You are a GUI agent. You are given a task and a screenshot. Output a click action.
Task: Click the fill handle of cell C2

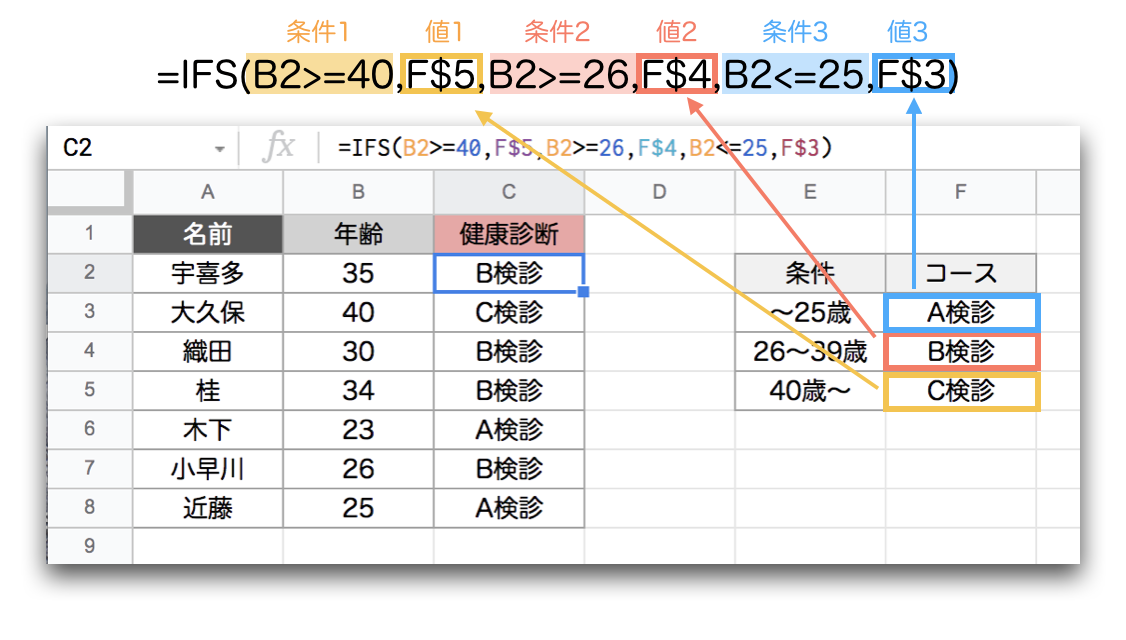pyautogui.click(x=583, y=292)
